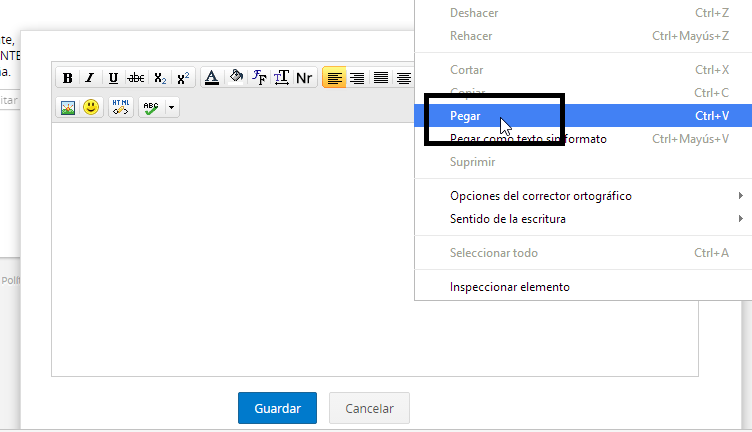Save with the Guardar button
Viewport: 752px width, 432px height.
[277, 408]
